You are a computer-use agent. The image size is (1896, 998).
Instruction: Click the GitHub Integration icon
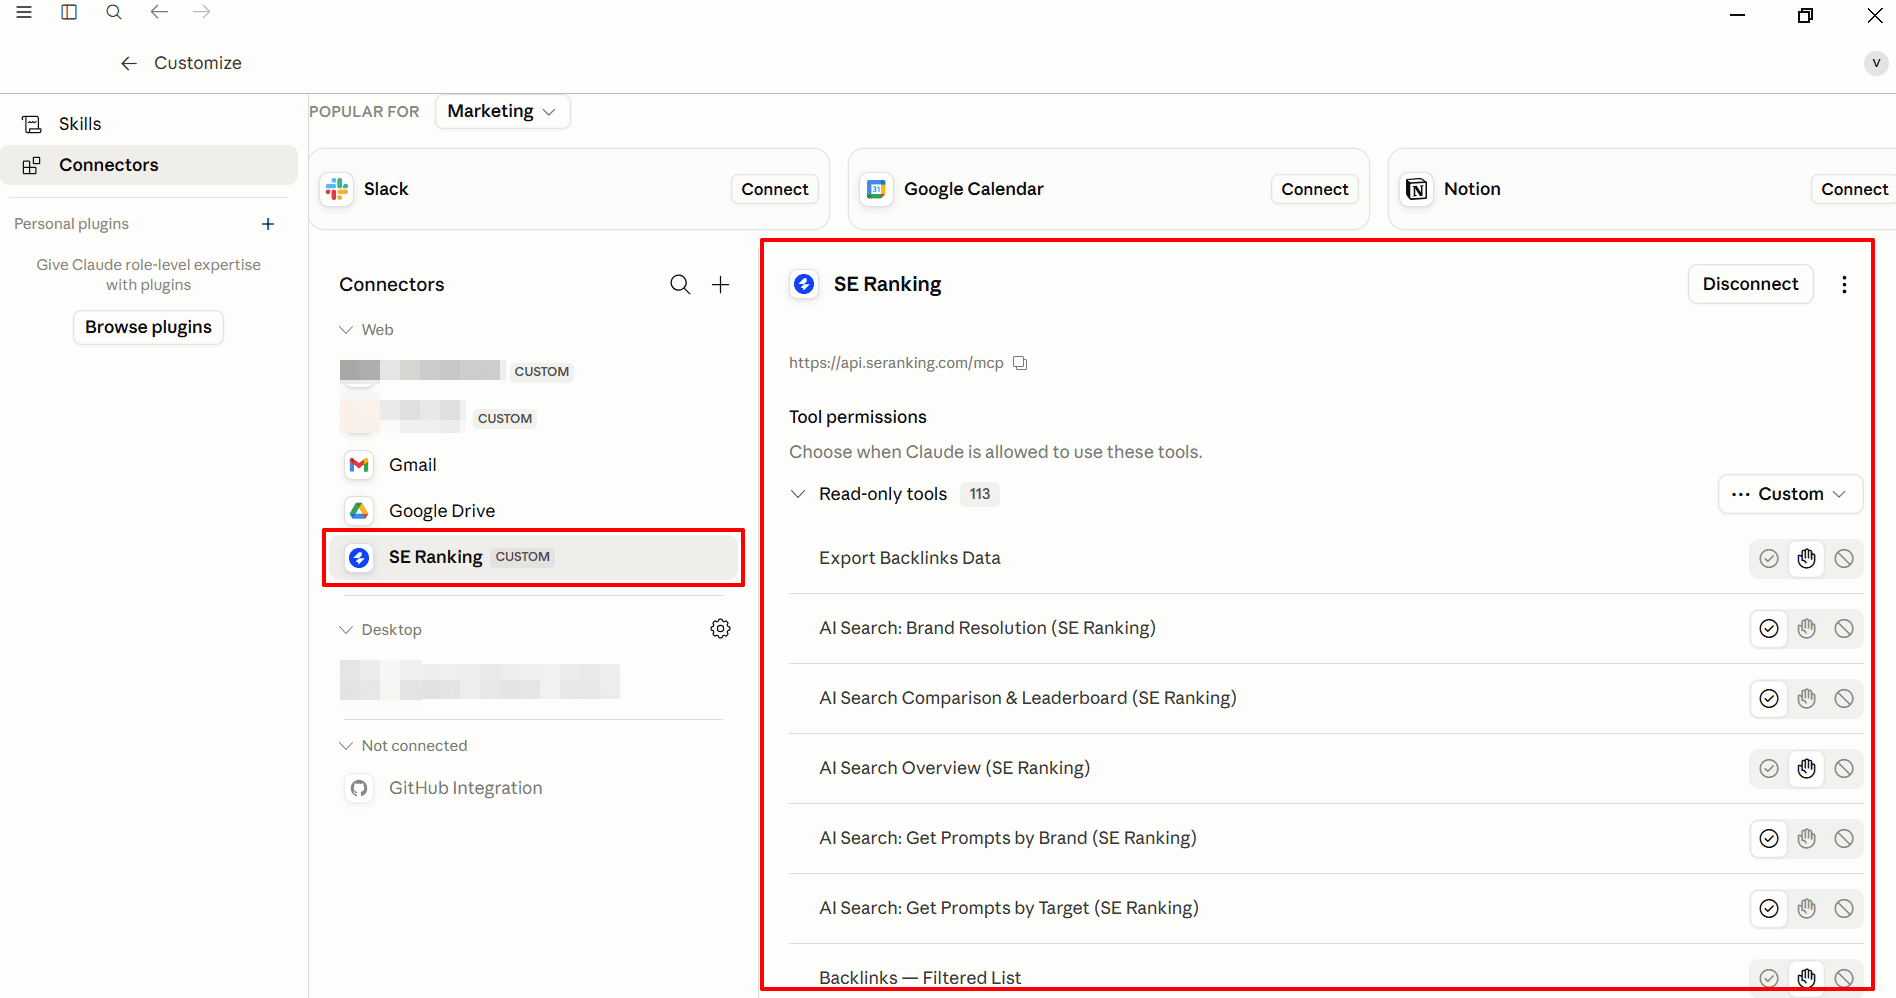[359, 788]
